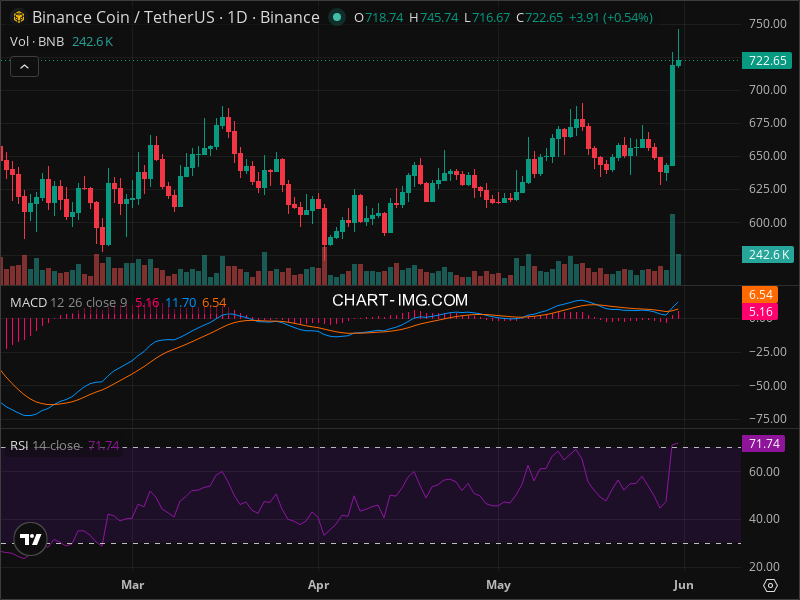800x600 pixels.
Task: Click the 750.00 price axis label
Action: 767,24
